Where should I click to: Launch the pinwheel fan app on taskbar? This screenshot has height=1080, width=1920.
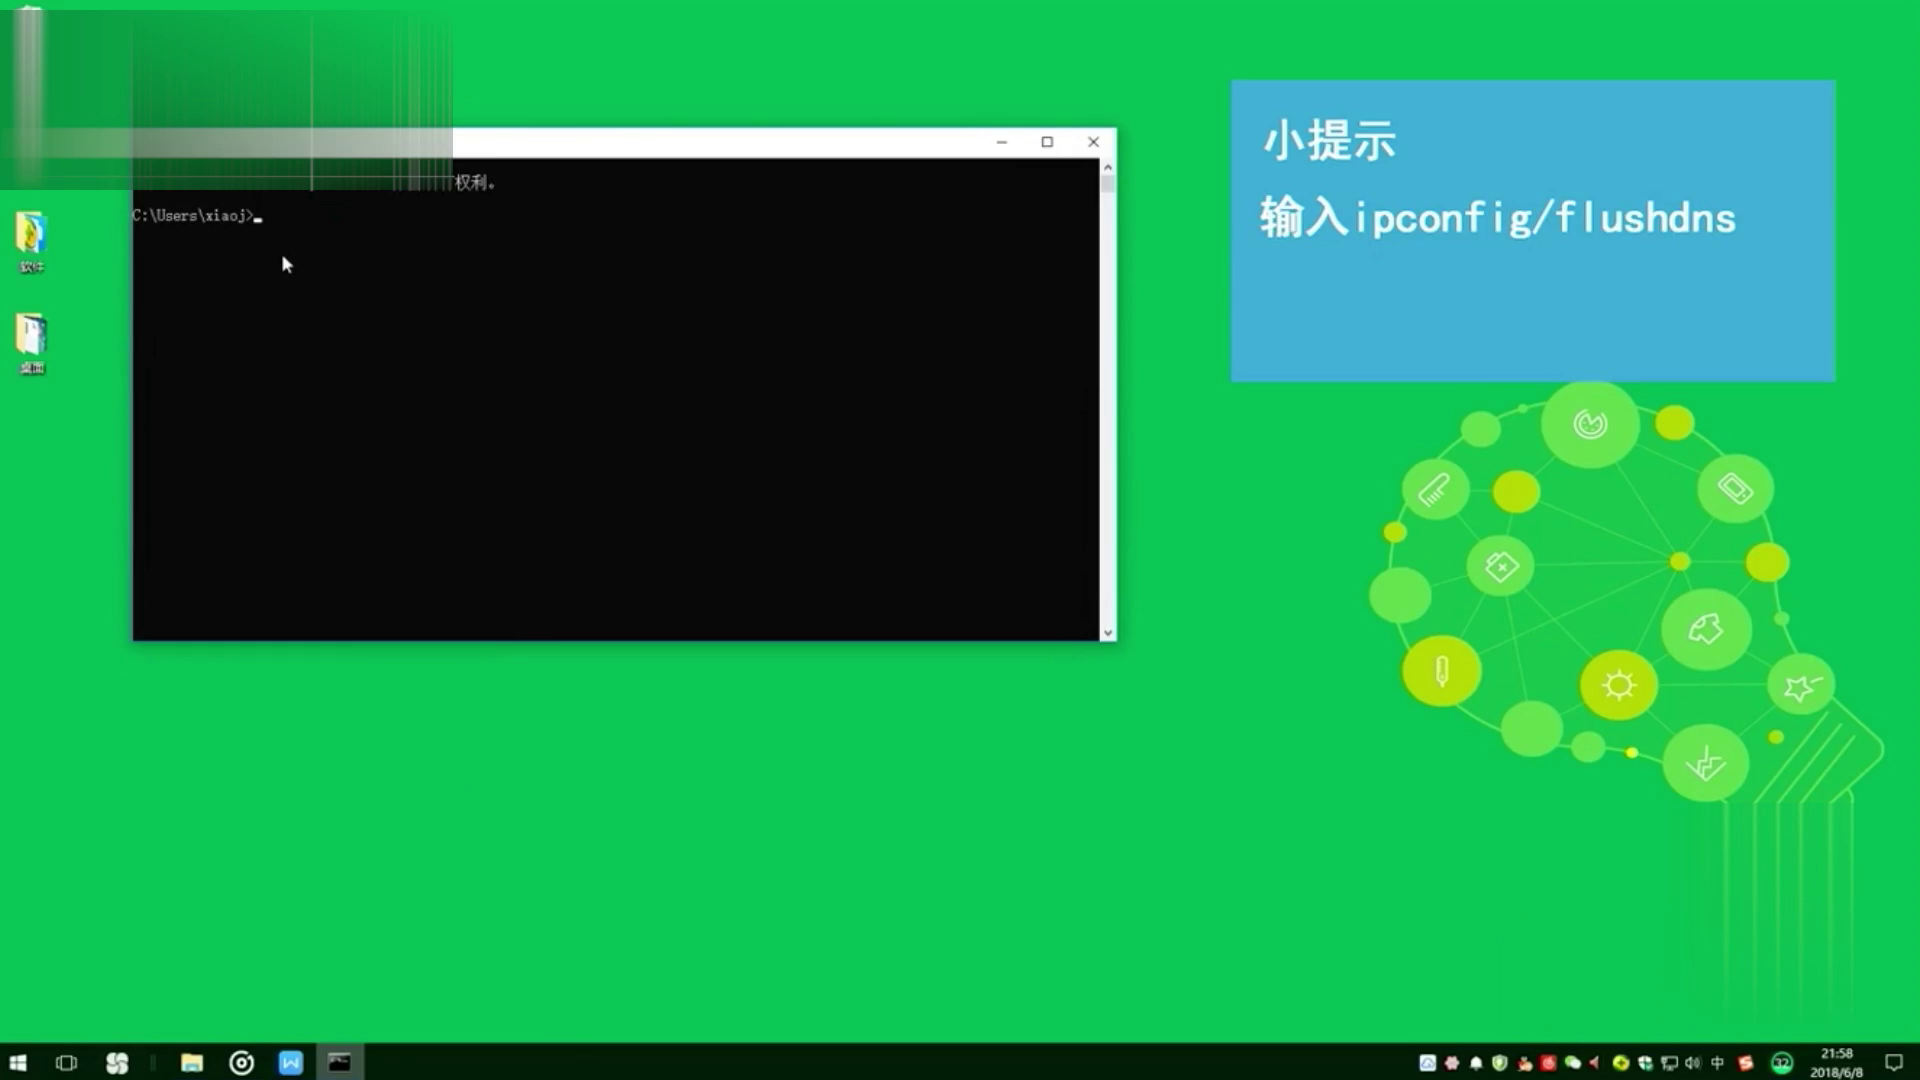tap(117, 1062)
